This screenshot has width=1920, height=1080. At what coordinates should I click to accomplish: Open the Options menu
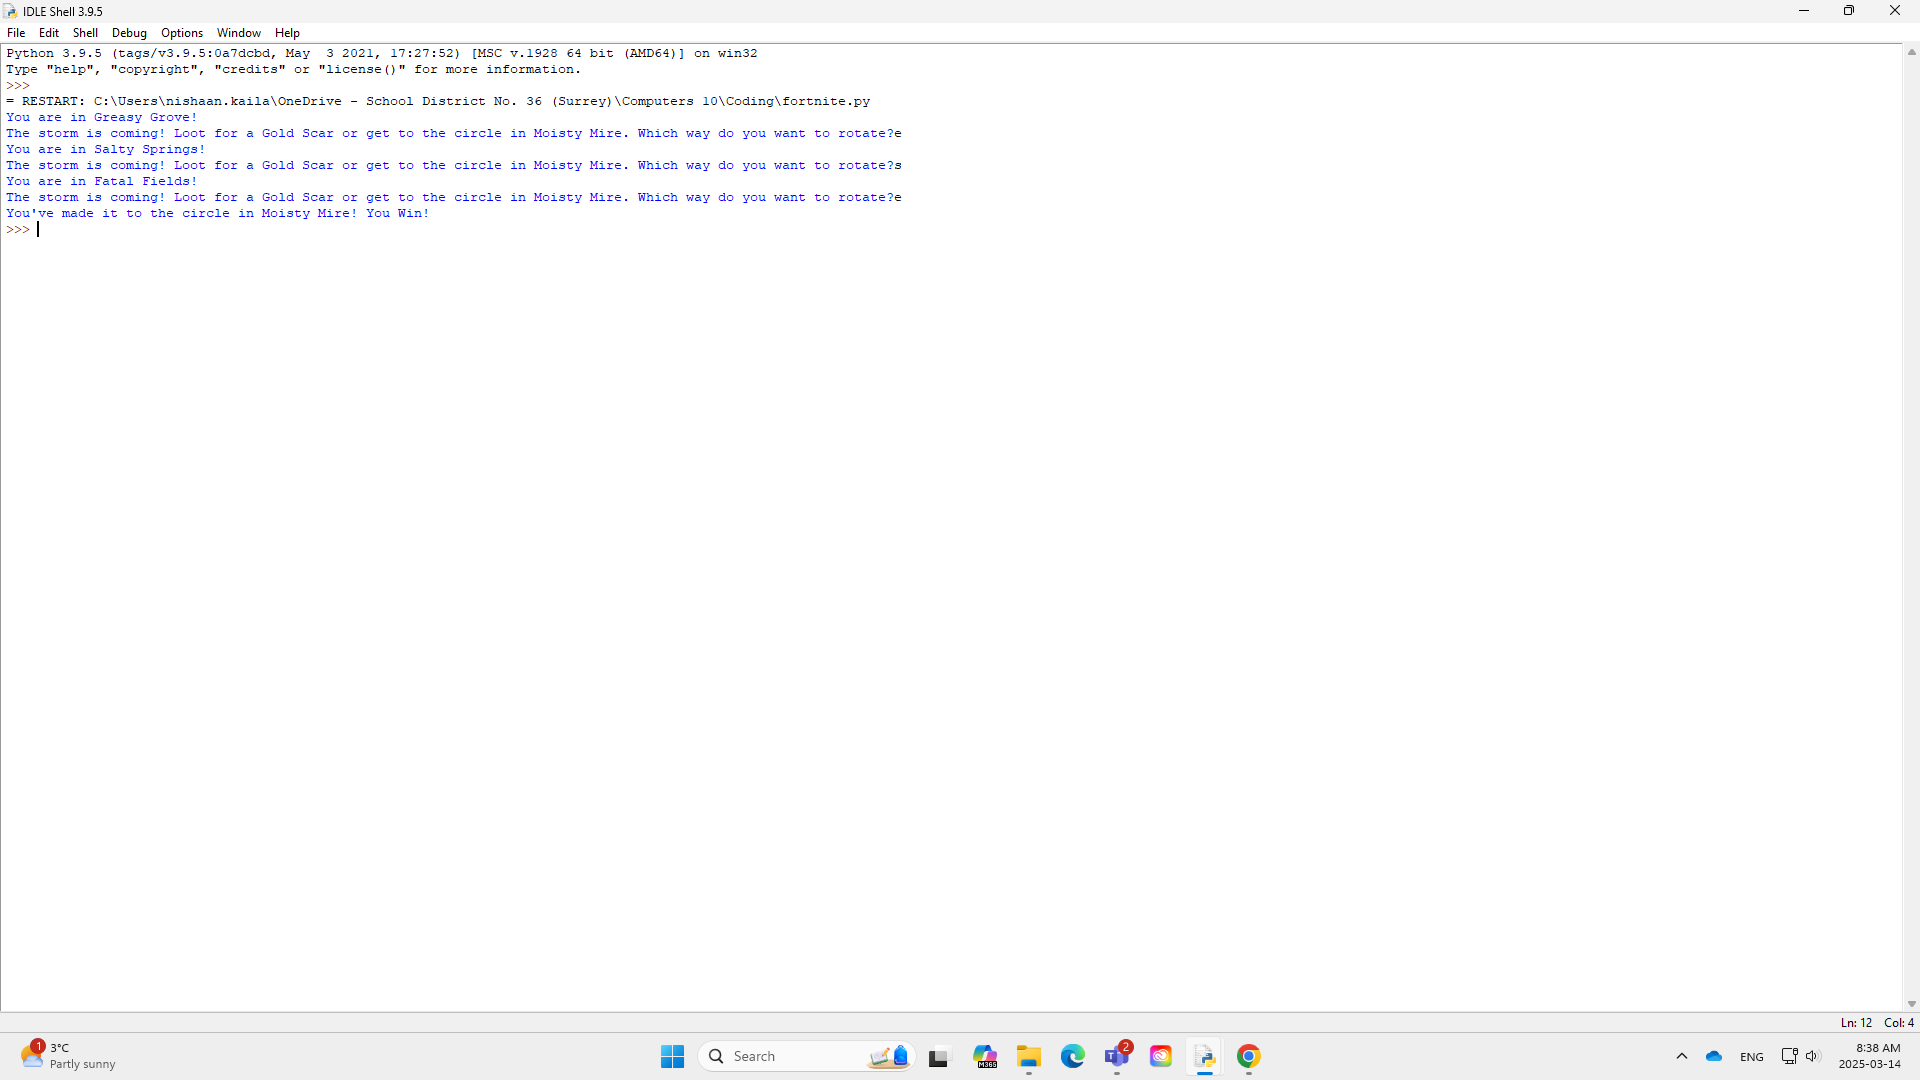(182, 33)
